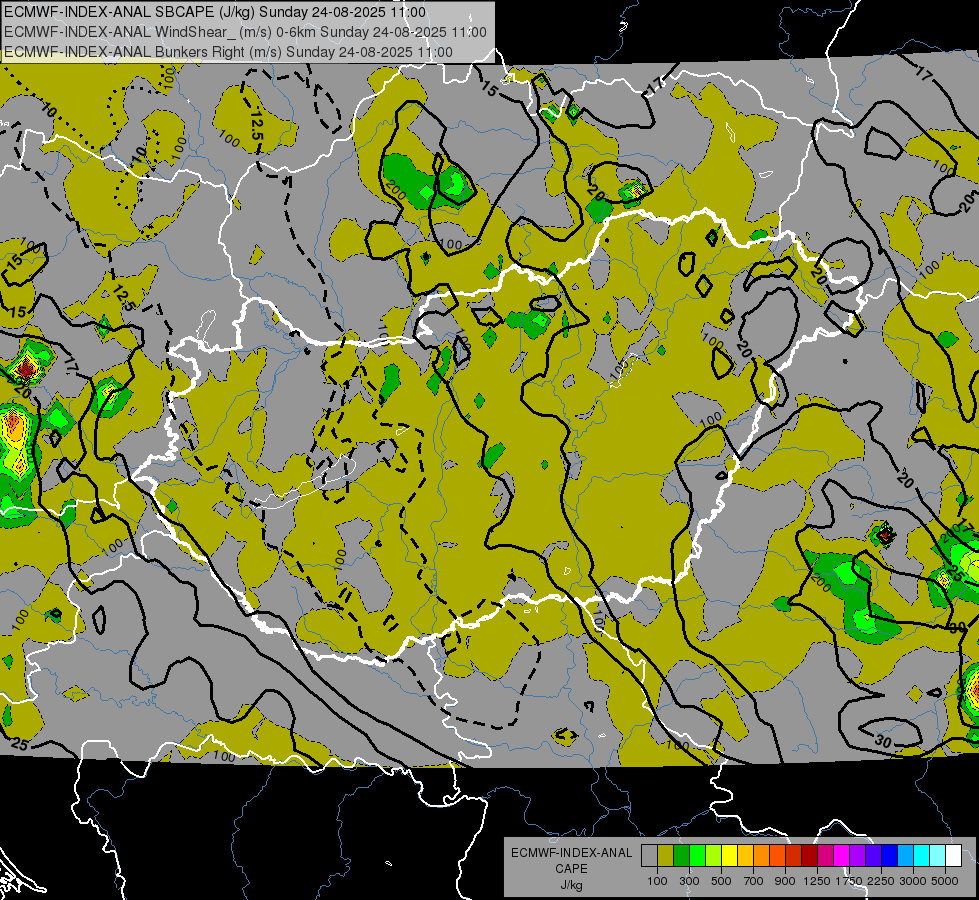
Task: Click the legend value '3000'
Action: tap(913, 881)
